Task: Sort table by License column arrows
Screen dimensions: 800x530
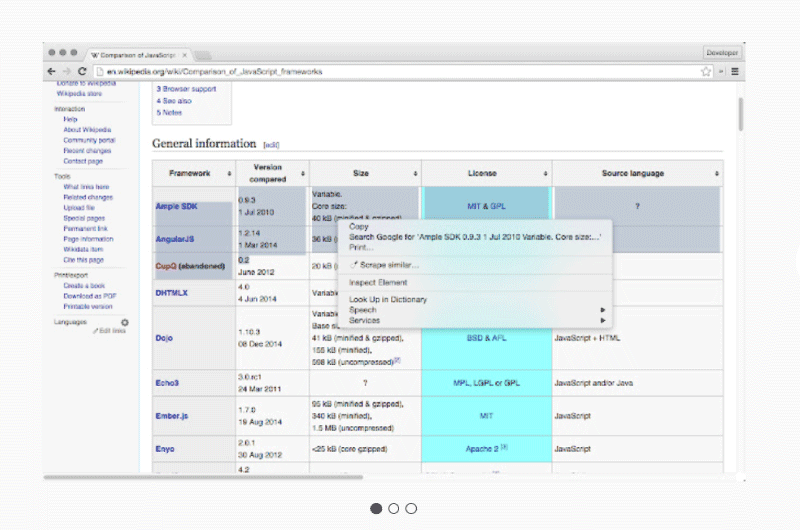Action: coord(545,174)
